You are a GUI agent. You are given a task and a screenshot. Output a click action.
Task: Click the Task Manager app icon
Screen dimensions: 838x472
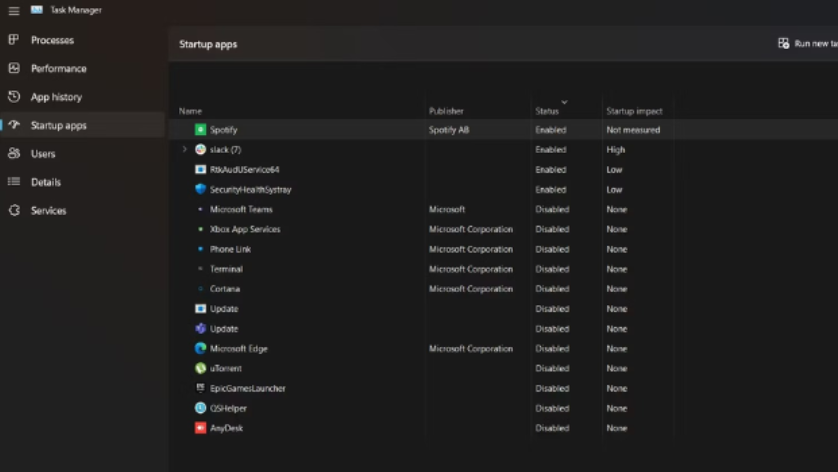pos(36,10)
